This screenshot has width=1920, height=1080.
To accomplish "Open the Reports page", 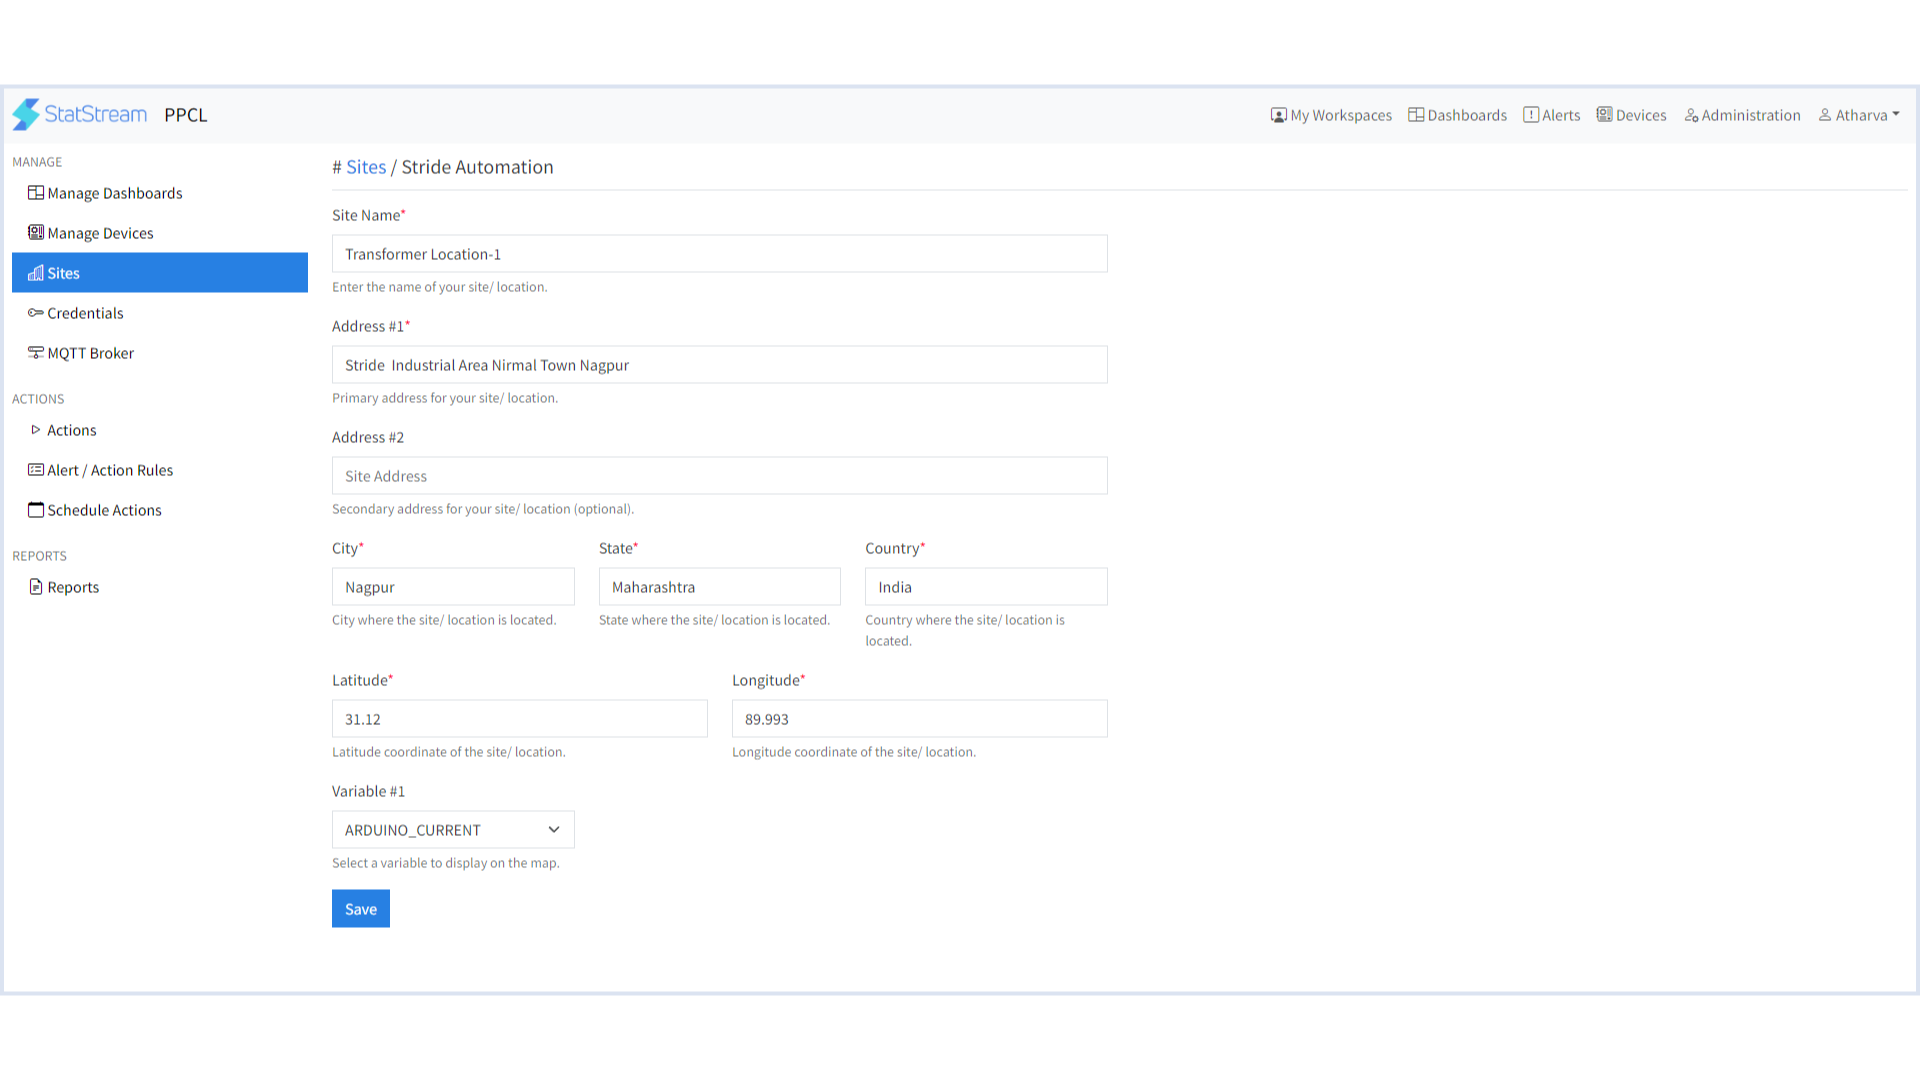I will [x=64, y=587].
